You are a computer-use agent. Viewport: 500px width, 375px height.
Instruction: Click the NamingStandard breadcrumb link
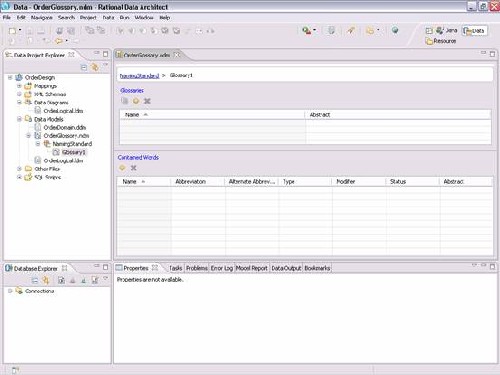[x=139, y=76]
